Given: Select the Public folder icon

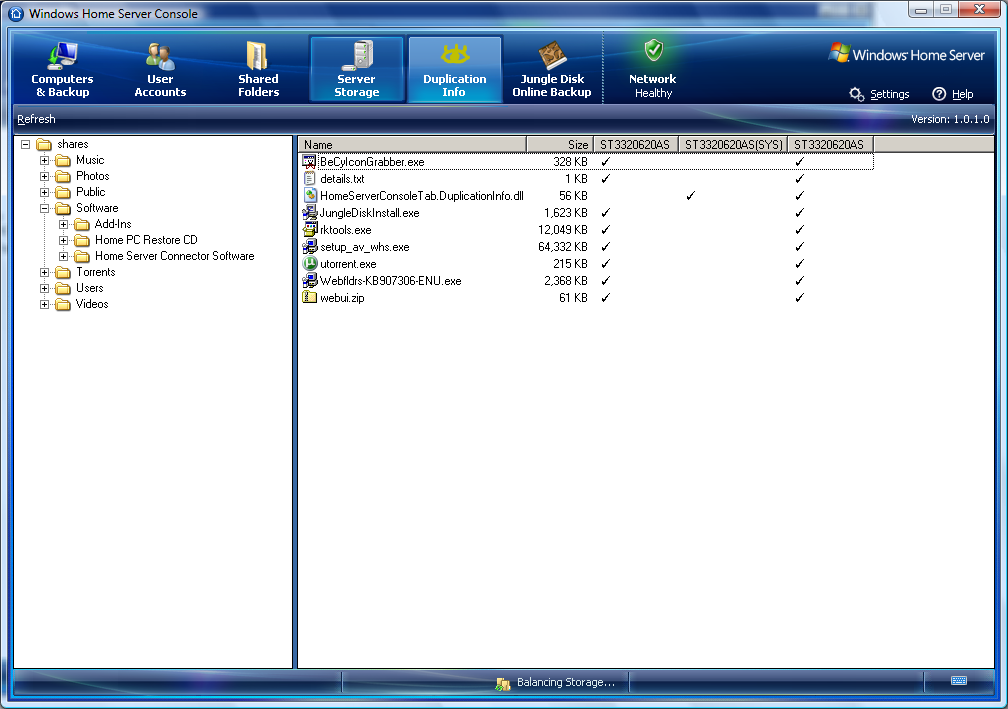Looking at the screenshot, I should coord(62,192).
